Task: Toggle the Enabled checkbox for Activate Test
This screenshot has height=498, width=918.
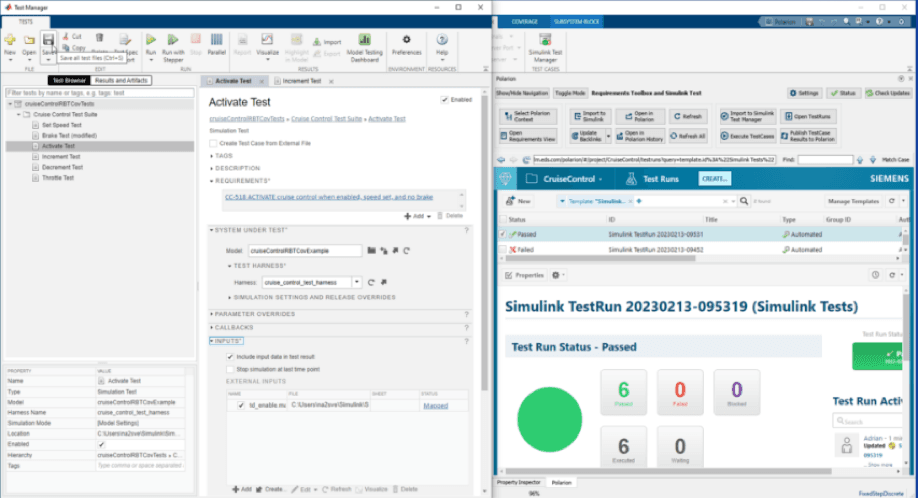Action: point(445,100)
